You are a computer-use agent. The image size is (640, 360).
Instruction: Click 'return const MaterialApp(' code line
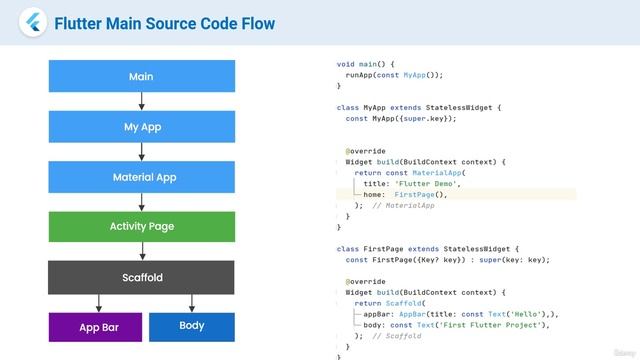[x=410, y=173]
